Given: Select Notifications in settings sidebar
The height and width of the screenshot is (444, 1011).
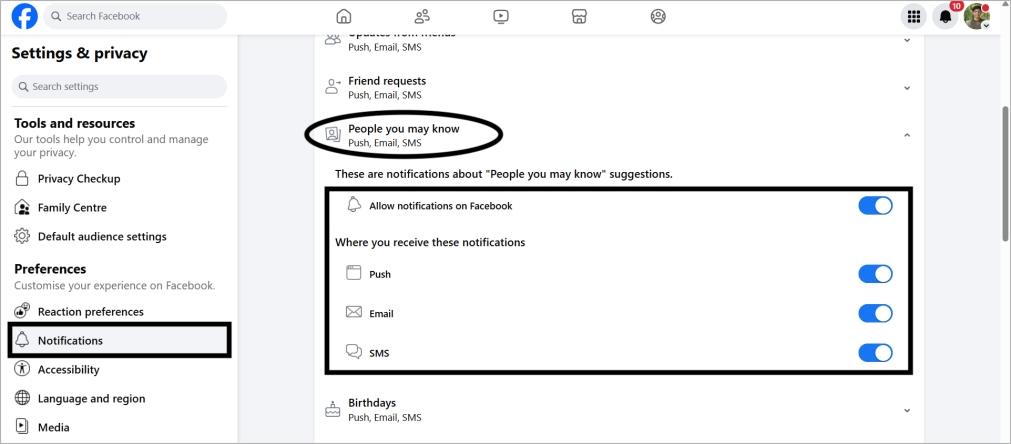Looking at the screenshot, I should (x=70, y=341).
